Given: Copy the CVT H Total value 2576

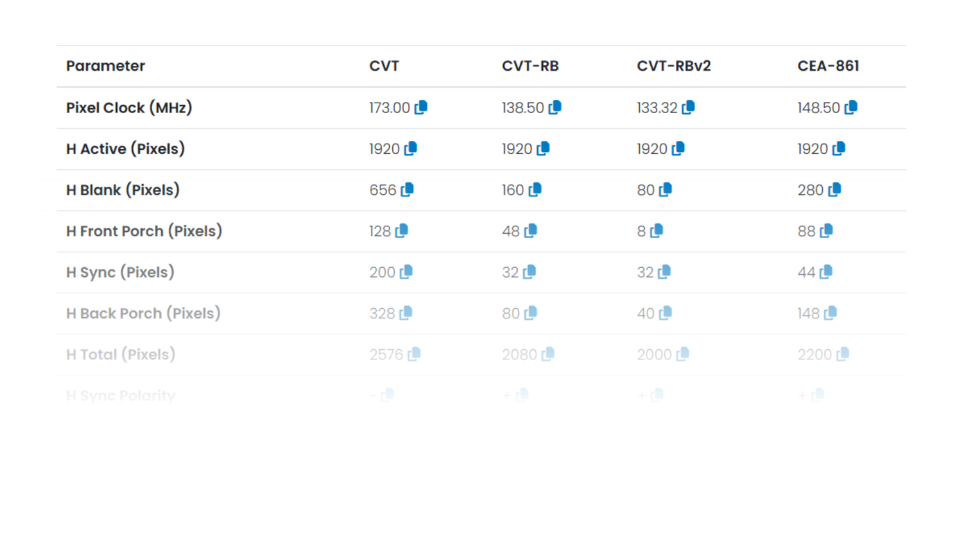Looking at the screenshot, I should point(414,354).
